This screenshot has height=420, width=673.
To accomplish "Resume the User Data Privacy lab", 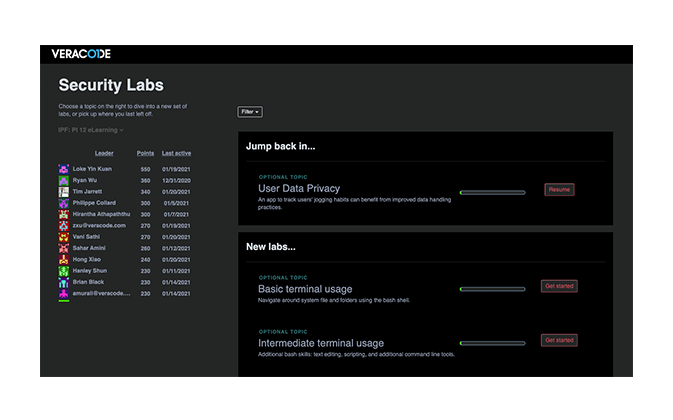I will tap(559, 189).
